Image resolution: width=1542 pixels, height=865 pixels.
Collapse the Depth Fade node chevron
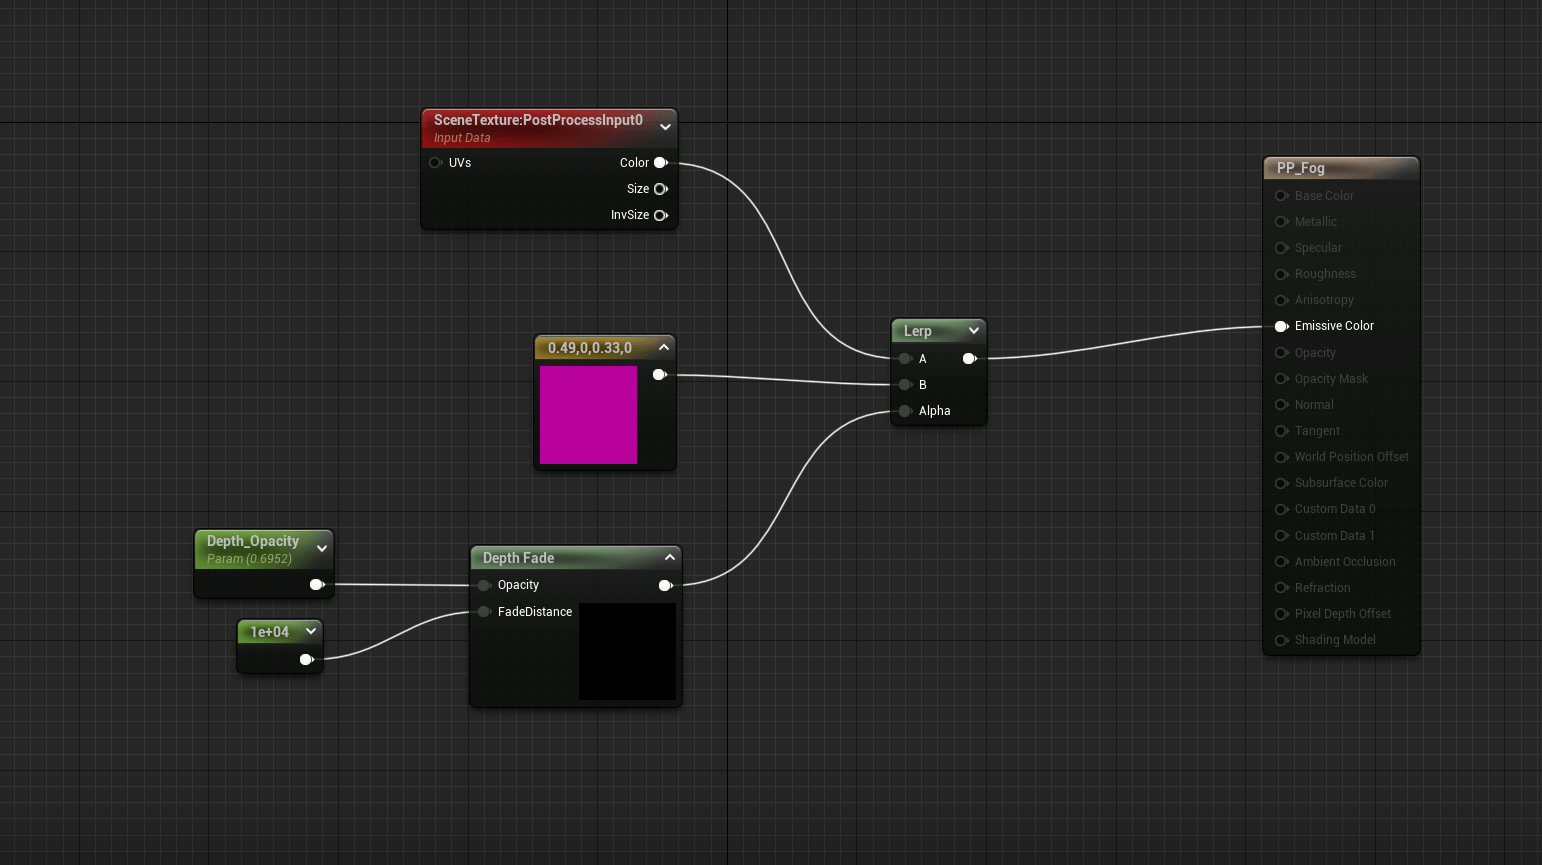670,557
